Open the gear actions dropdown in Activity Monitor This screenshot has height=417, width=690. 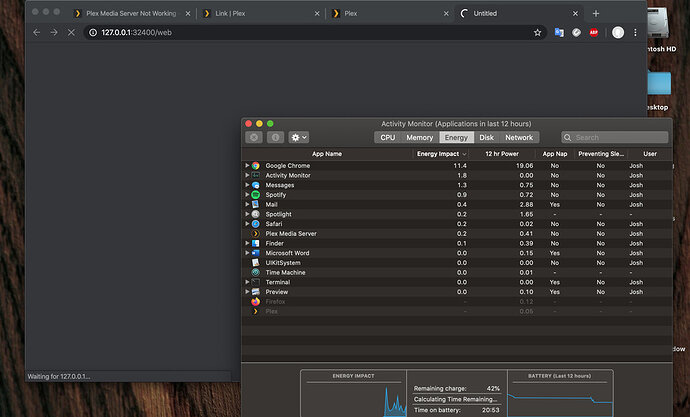click(299, 137)
